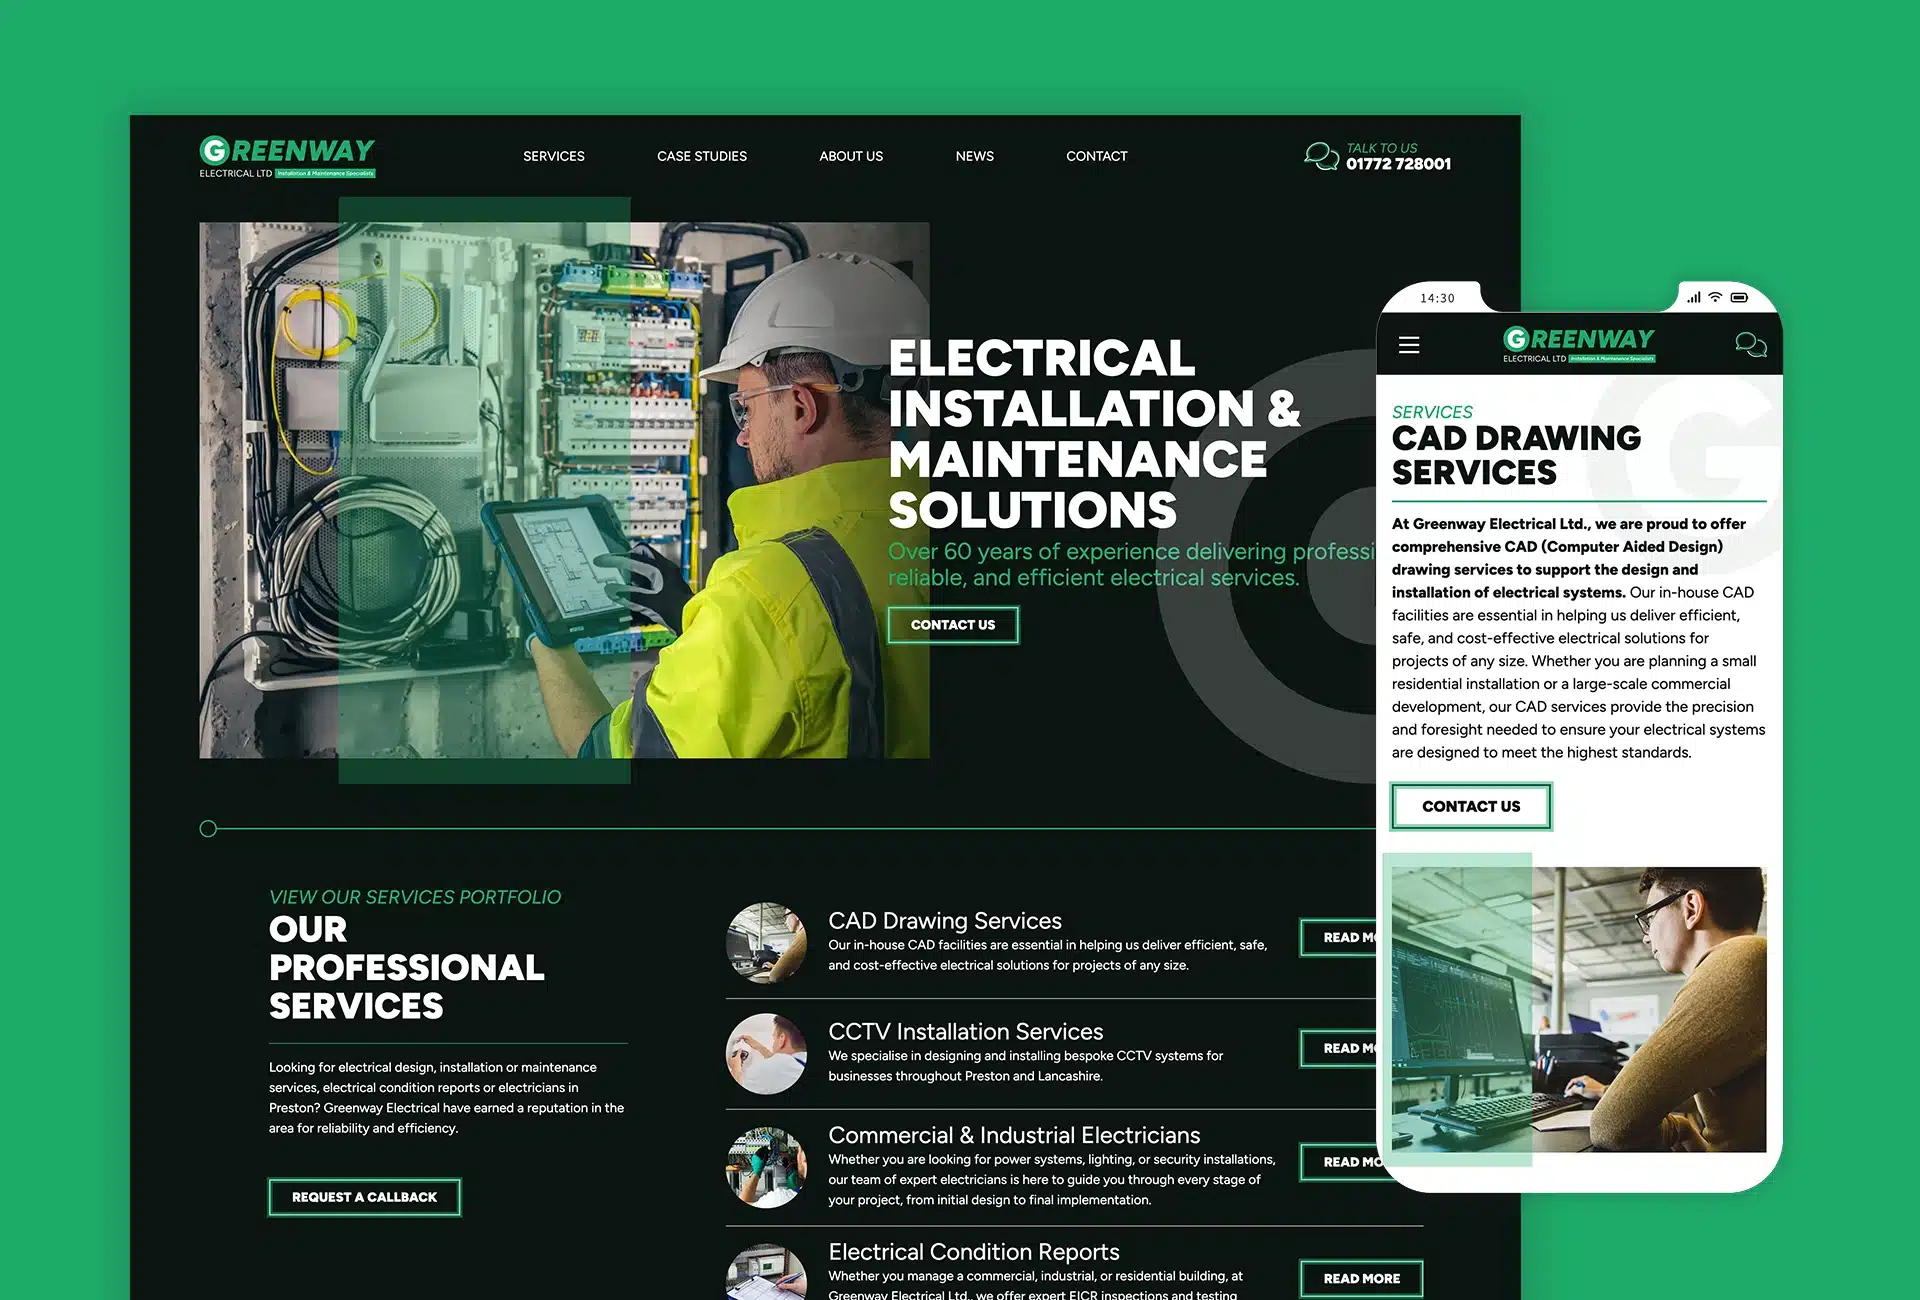Click the CCTV Installation Services circular image
This screenshot has width=1920, height=1300.
pos(766,1053)
